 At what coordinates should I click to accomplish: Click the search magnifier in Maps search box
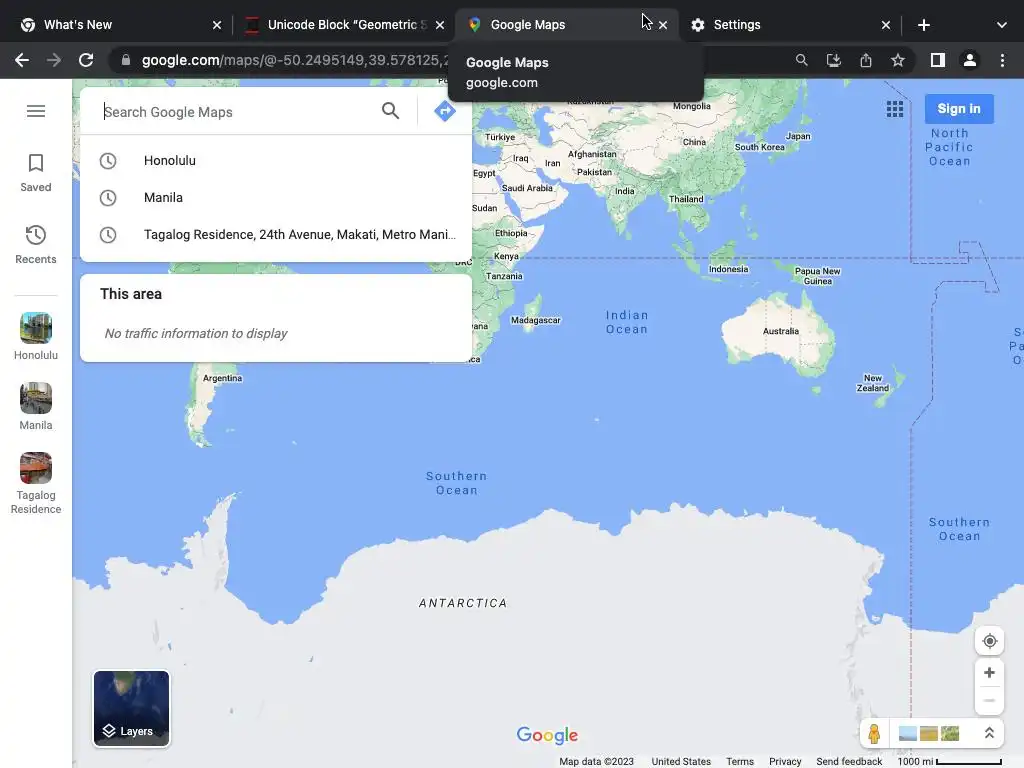coord(391,111)
